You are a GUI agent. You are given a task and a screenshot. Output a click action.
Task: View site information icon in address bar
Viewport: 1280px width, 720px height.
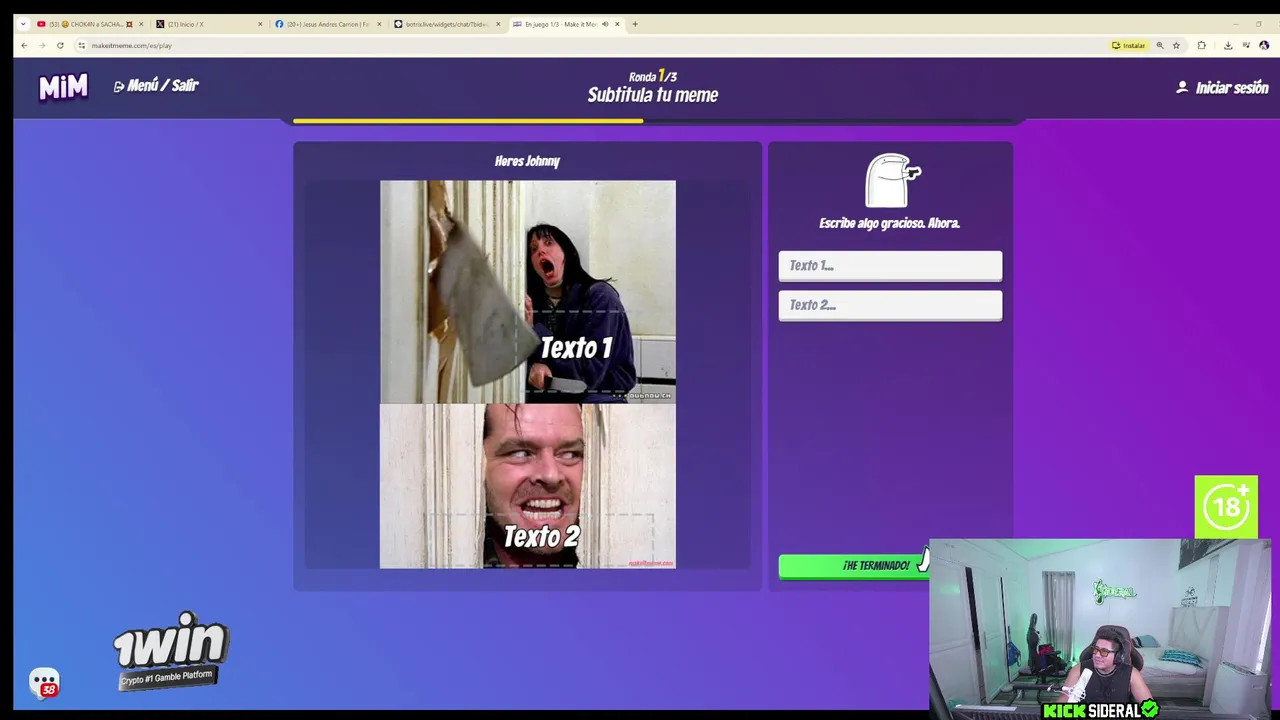click(82, 45)
